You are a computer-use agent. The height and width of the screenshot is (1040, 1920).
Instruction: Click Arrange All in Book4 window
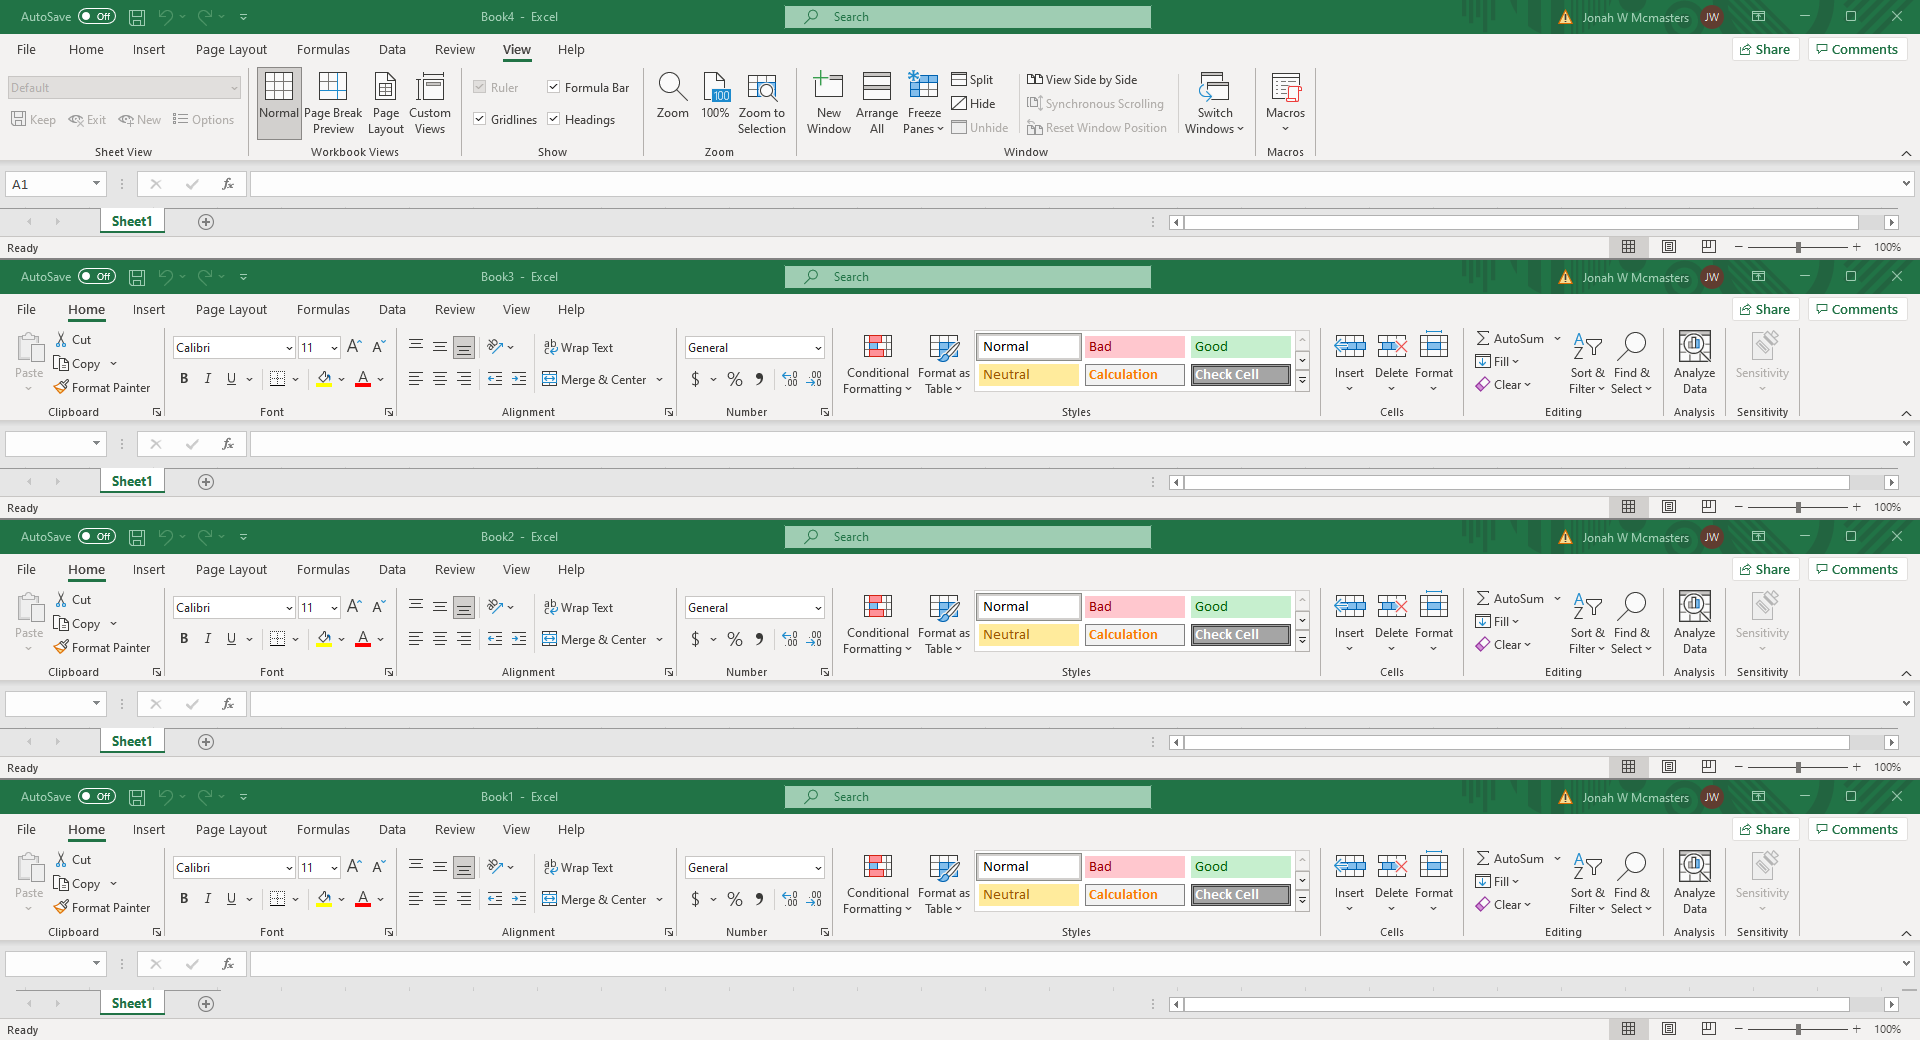pos(877,103)
